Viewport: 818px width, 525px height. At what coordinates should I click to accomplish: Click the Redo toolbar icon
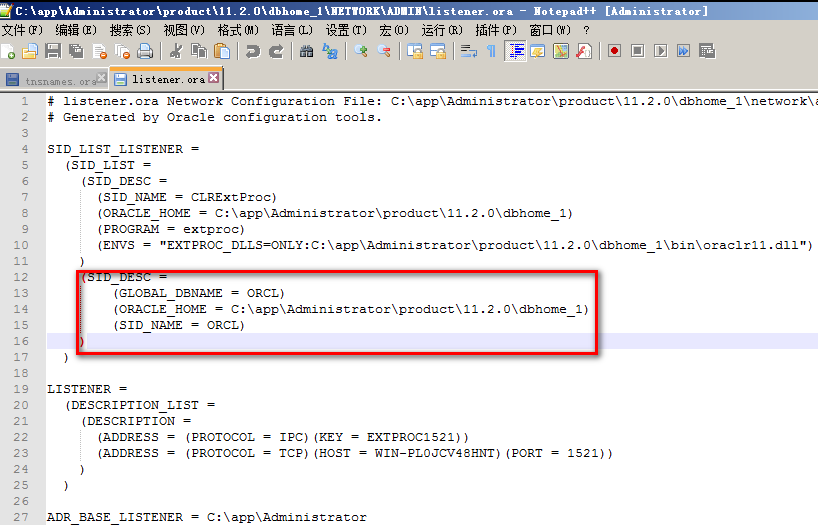click(276, 51)
